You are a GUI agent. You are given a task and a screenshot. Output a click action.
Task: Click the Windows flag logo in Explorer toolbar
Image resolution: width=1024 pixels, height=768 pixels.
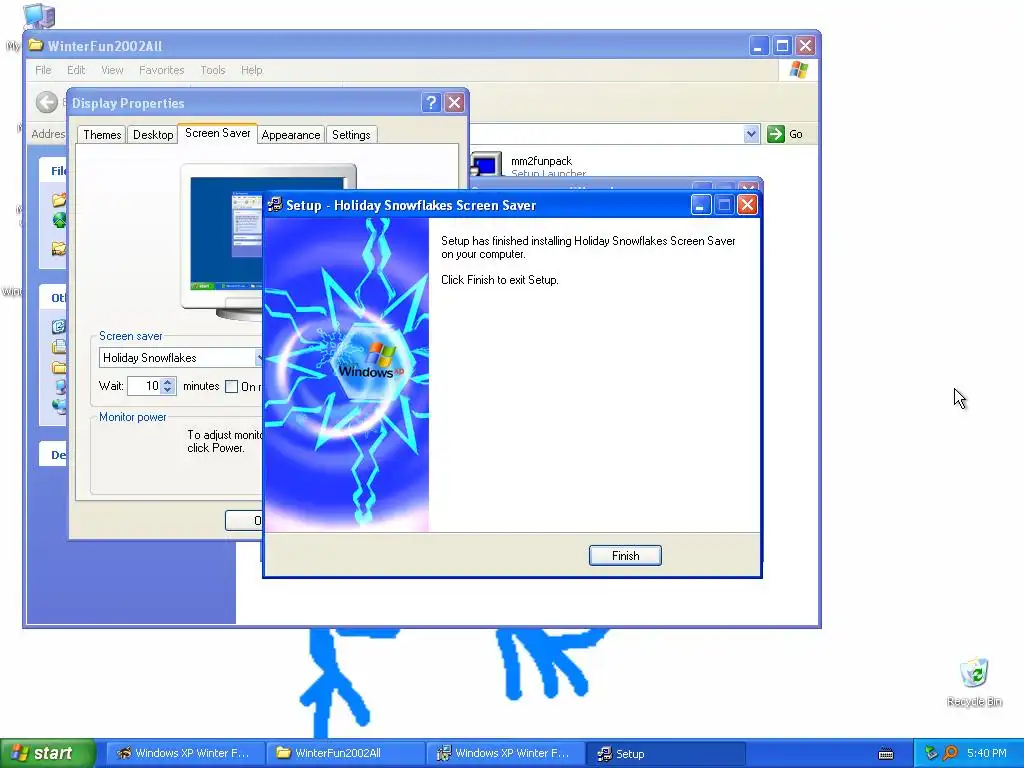(798, 70)
